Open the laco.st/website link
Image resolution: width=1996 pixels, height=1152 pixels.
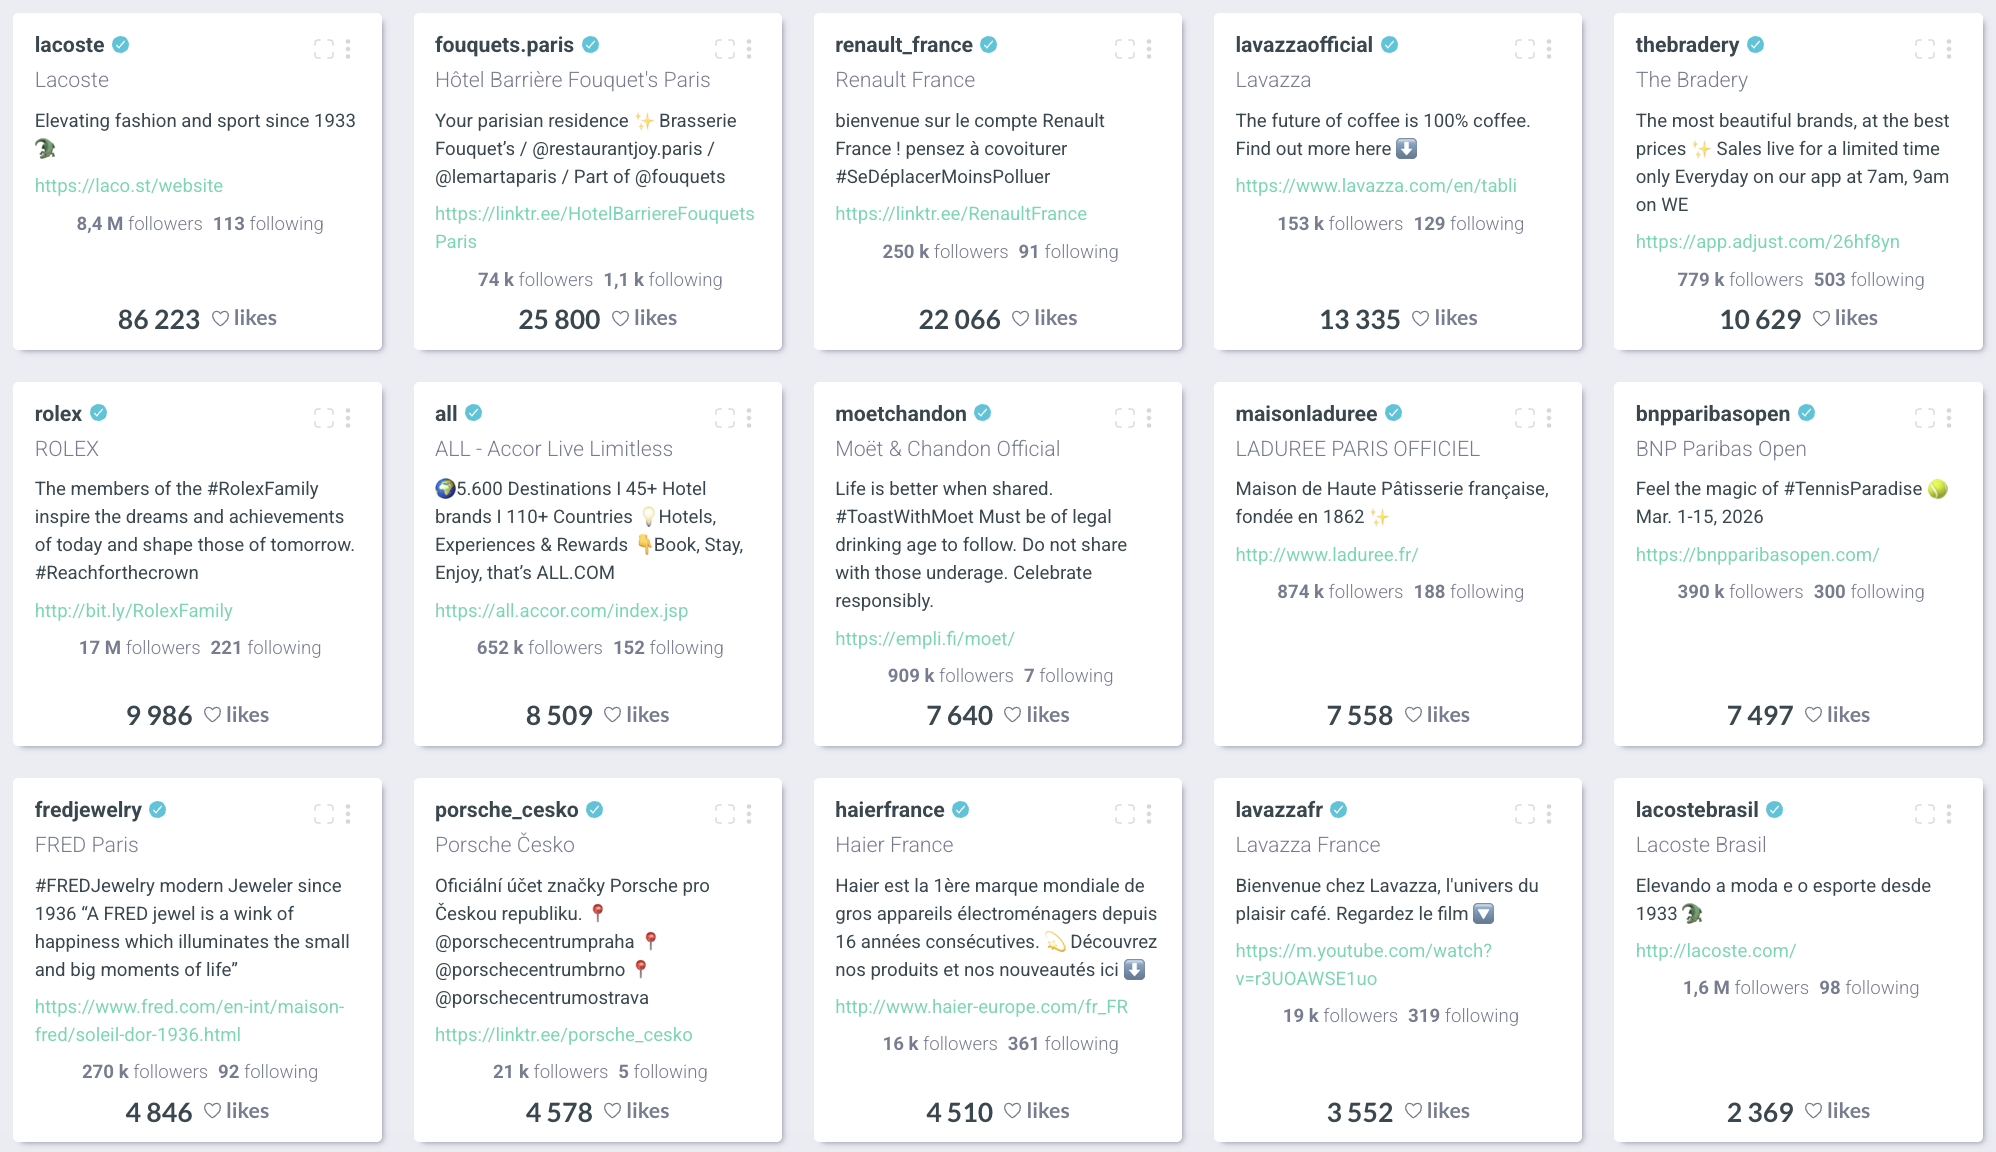point(129,185)
